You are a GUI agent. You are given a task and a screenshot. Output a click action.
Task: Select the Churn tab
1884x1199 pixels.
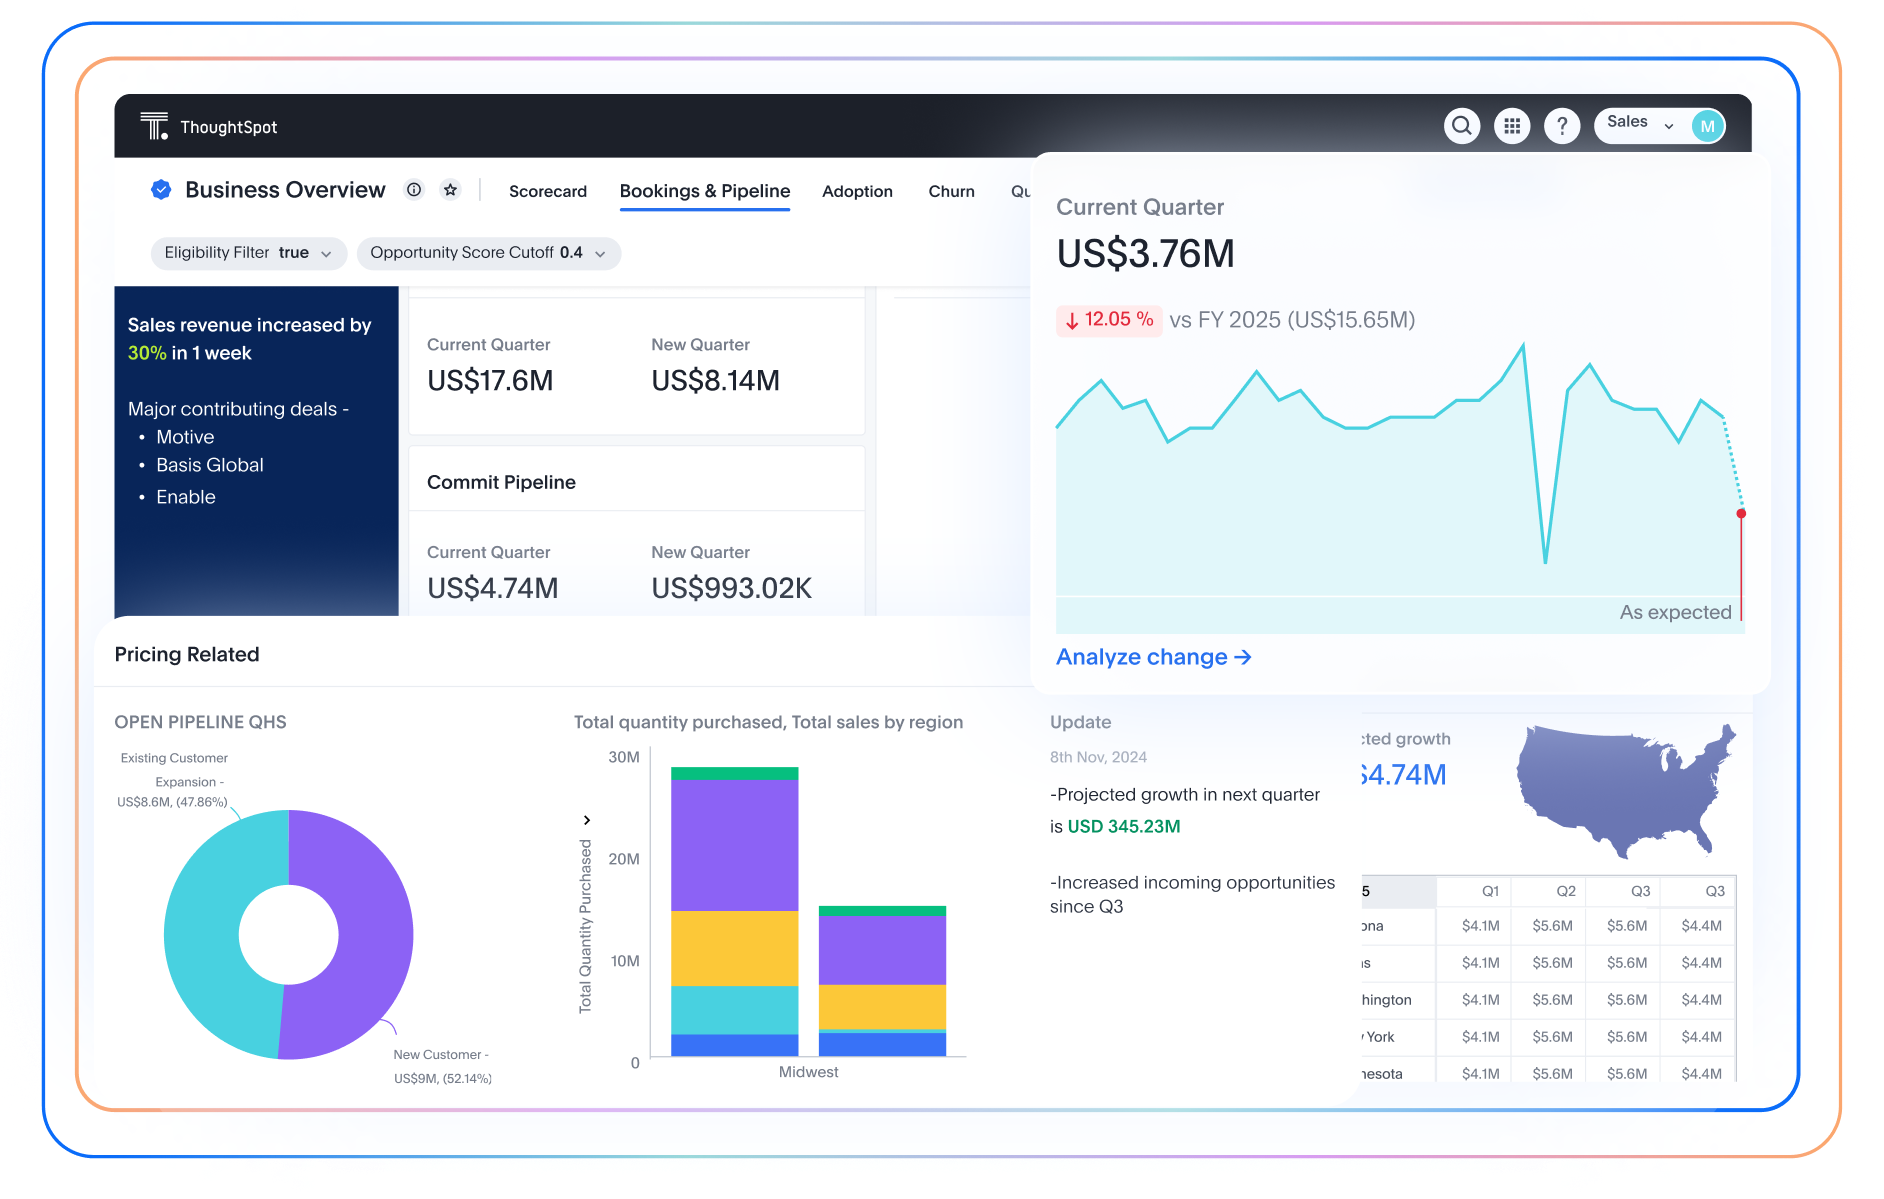click(x=951, y=191)
